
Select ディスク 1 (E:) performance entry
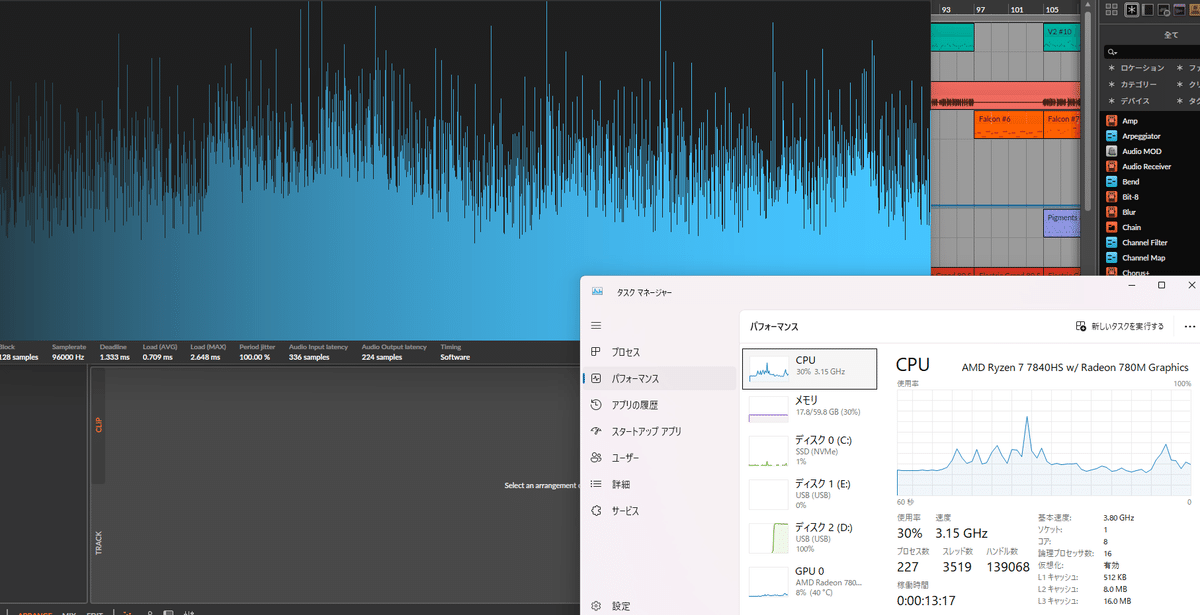809,494
